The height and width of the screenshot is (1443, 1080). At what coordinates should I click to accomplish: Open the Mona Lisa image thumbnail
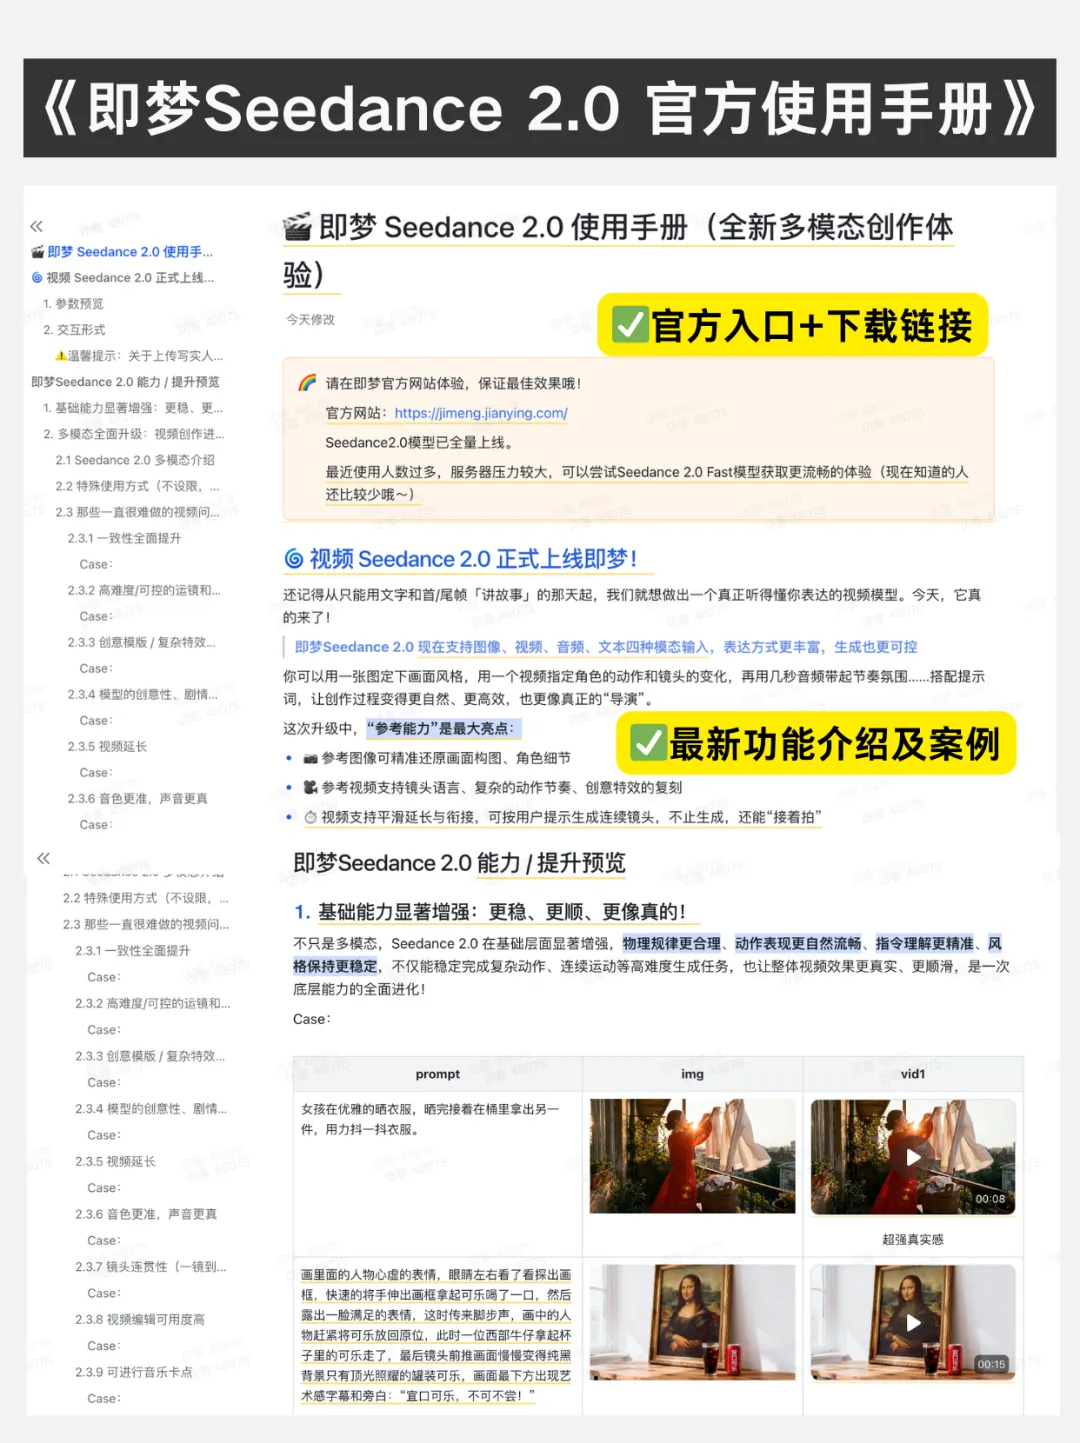692,1320
